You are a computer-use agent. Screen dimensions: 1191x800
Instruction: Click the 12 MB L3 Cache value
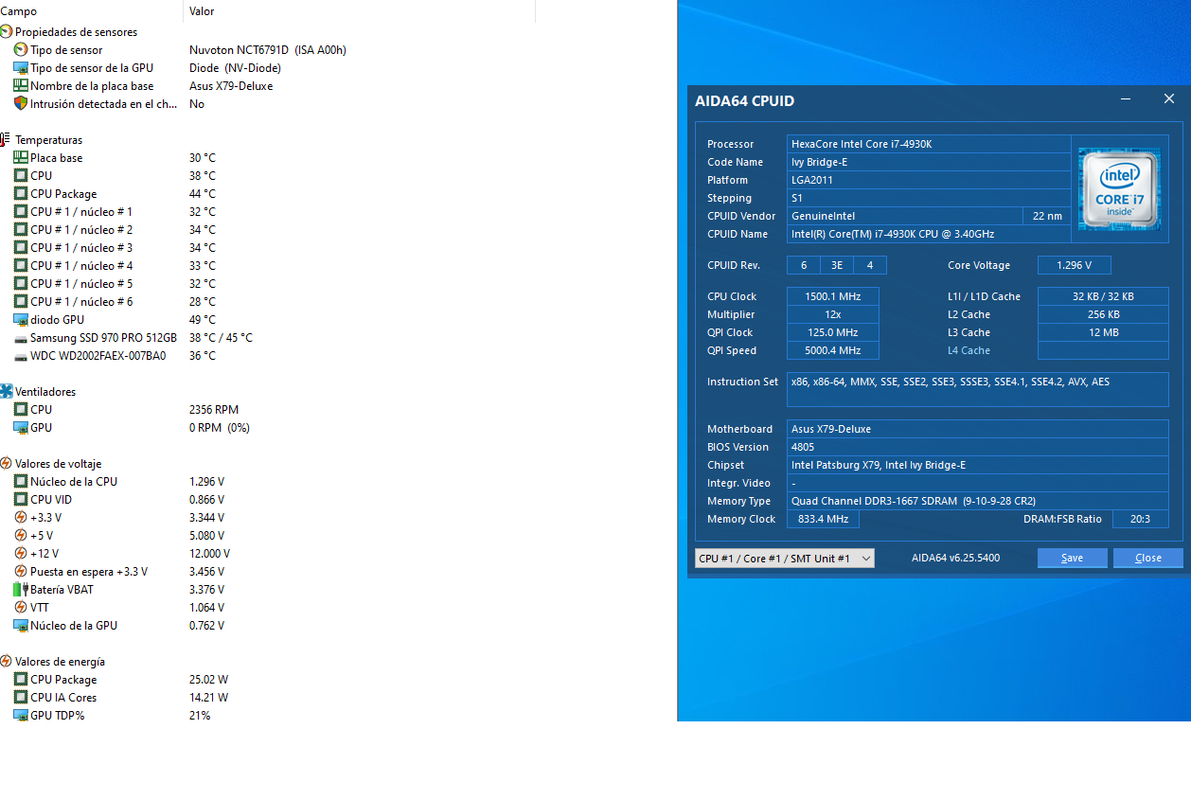tap(1103, 333)
